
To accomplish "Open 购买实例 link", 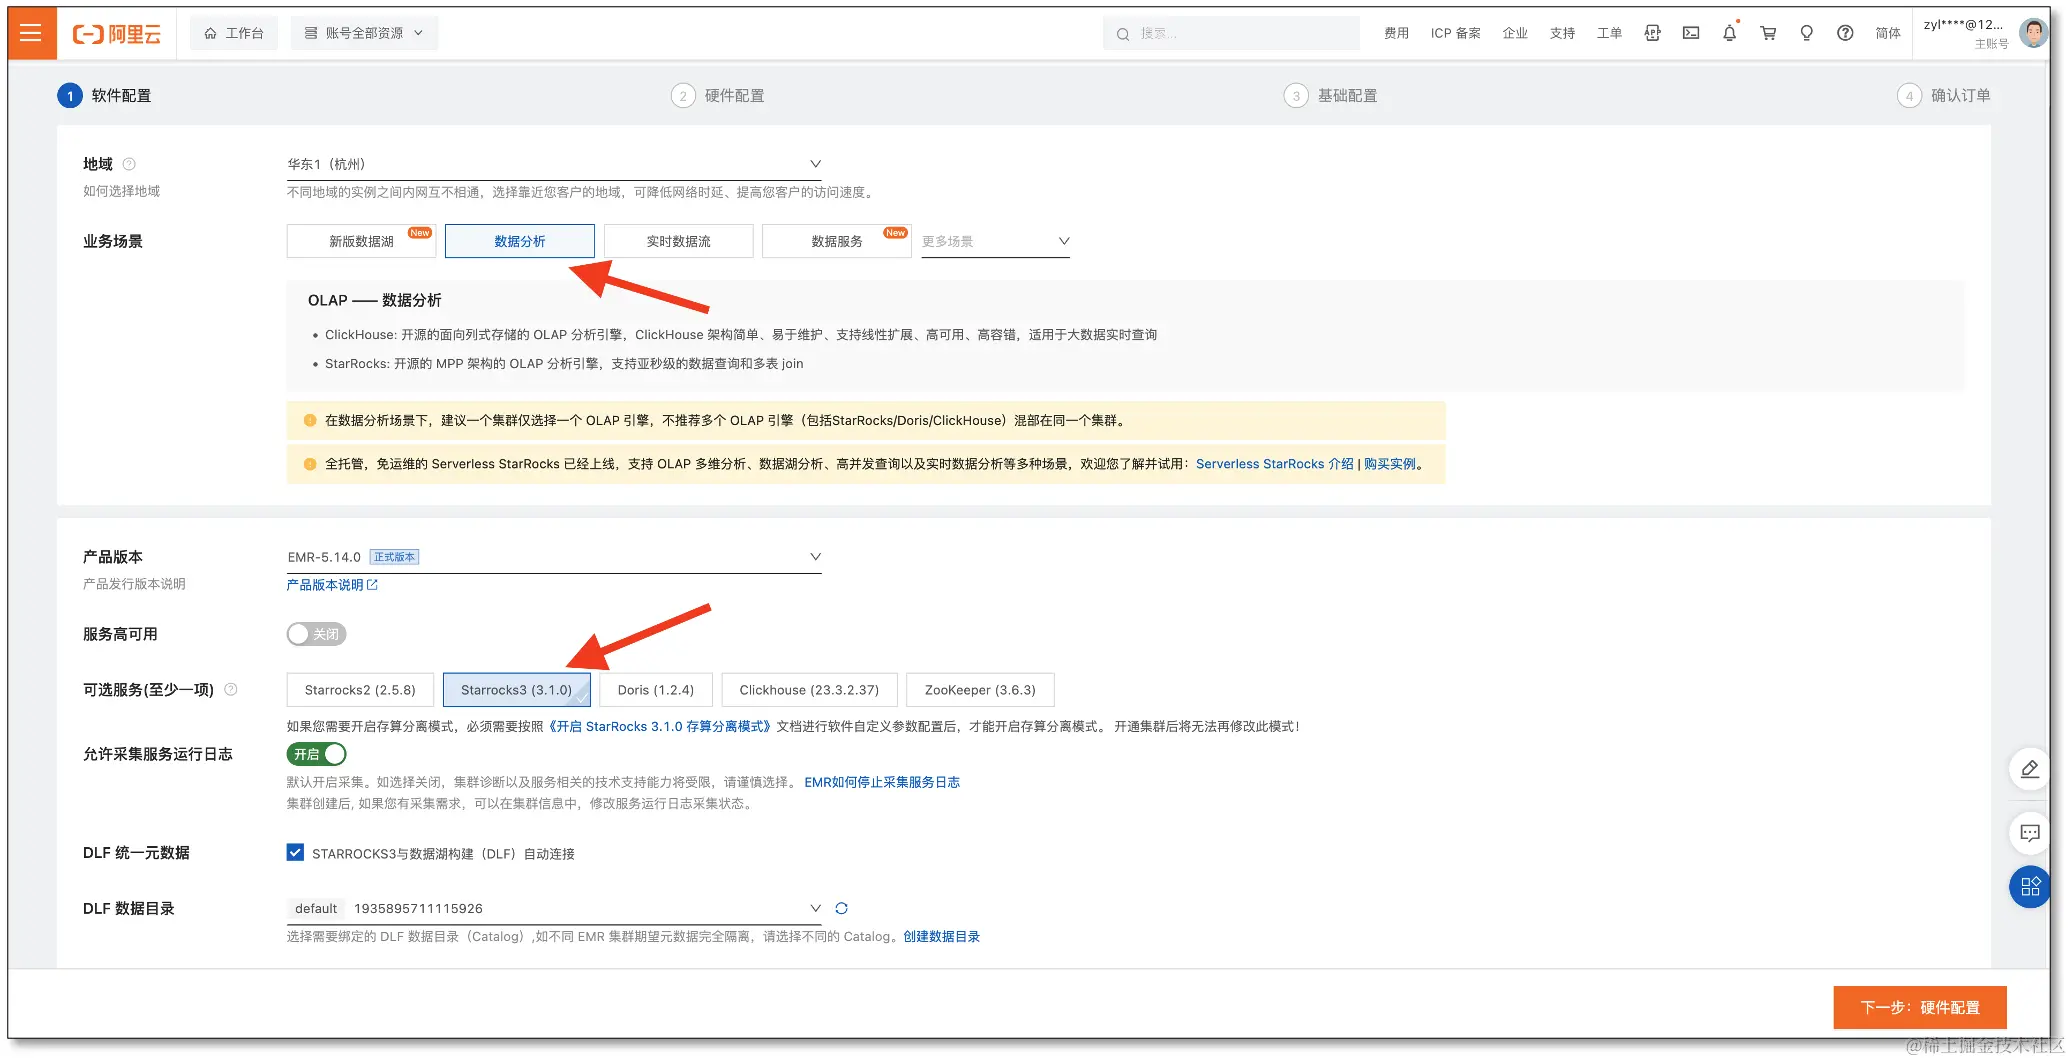I will 1390,464.
